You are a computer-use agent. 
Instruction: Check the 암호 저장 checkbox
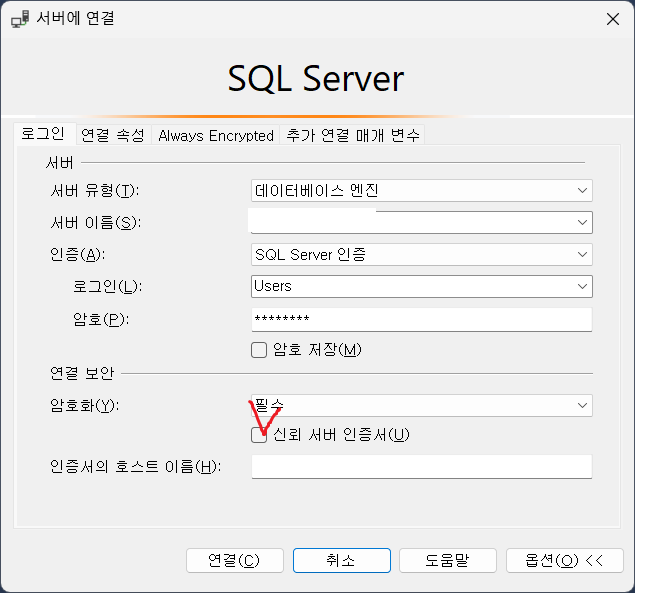[x=259, y=350]
